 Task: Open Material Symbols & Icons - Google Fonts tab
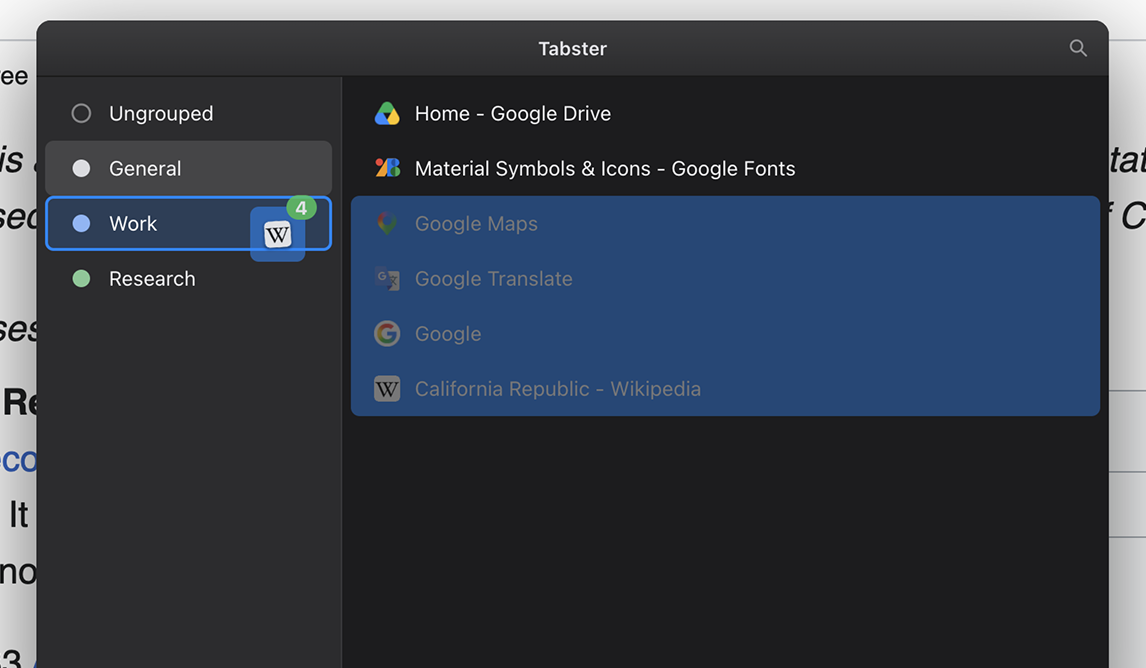point(725,168)
